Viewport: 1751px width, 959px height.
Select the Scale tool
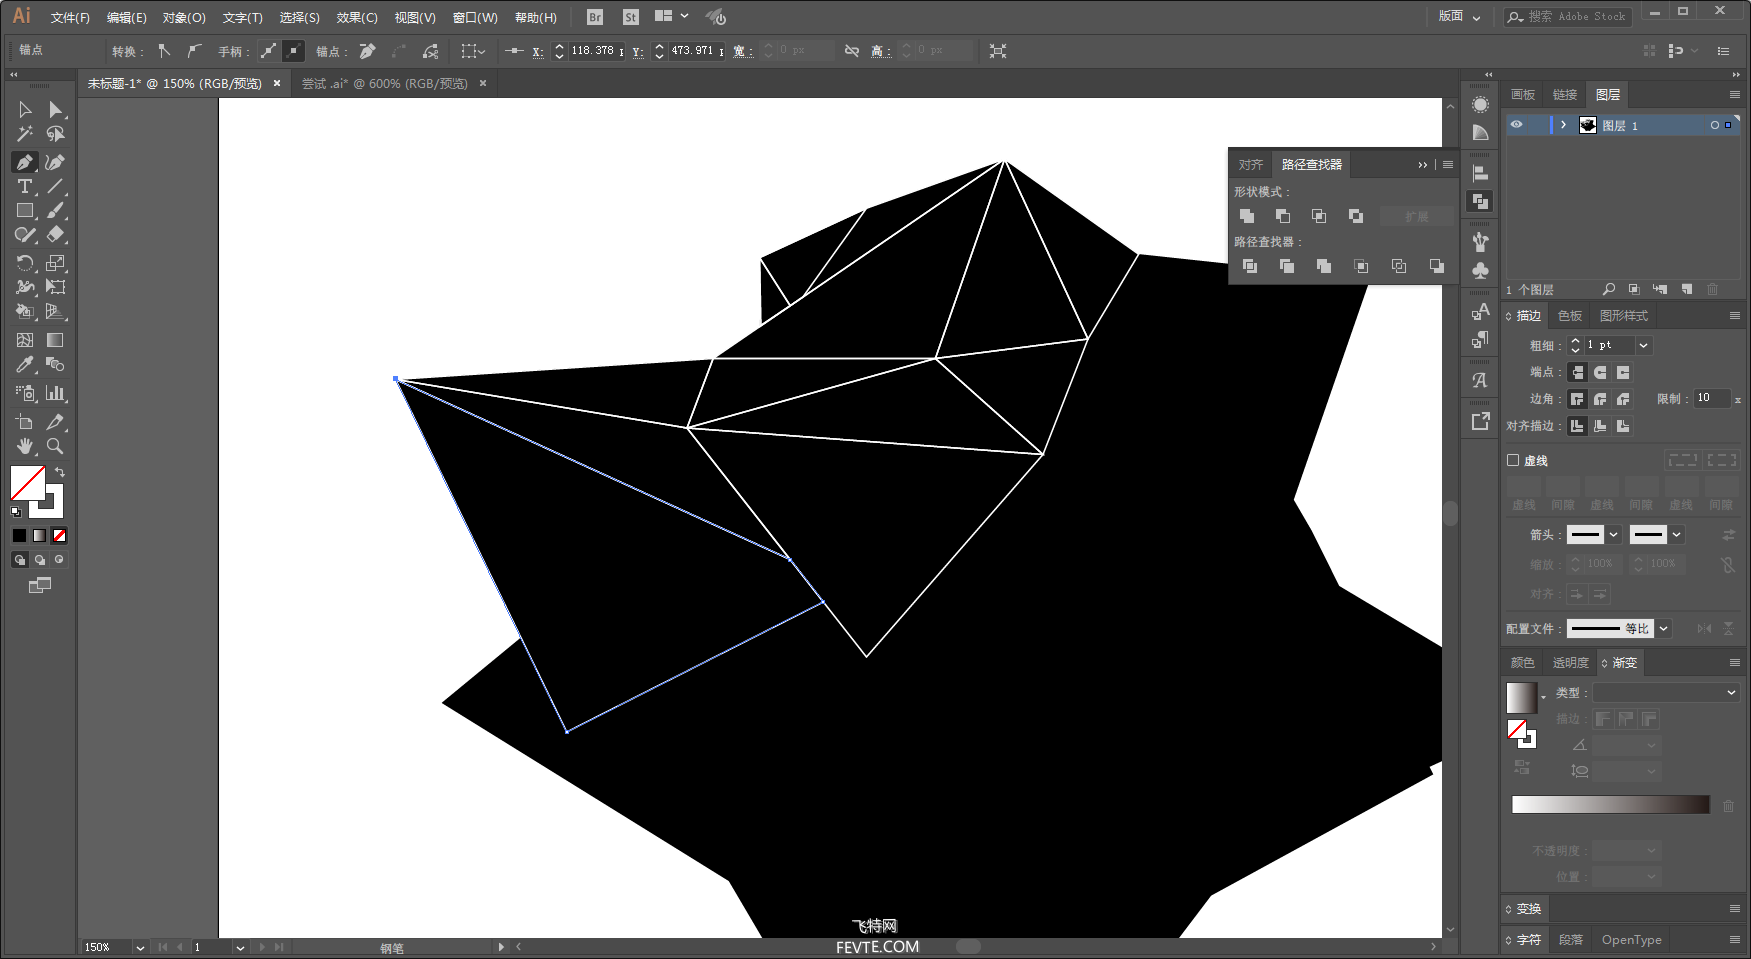click(x=56, y=263)
